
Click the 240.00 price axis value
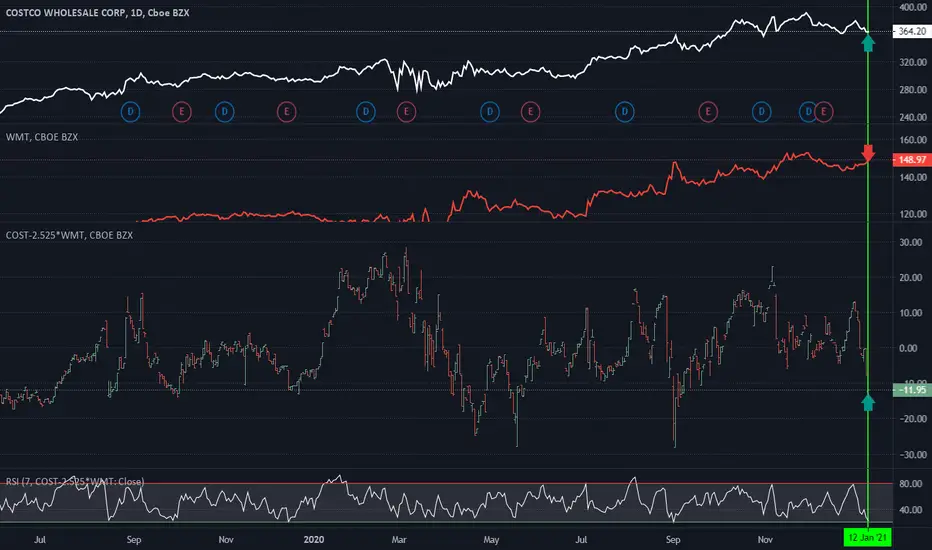point(914,117)
